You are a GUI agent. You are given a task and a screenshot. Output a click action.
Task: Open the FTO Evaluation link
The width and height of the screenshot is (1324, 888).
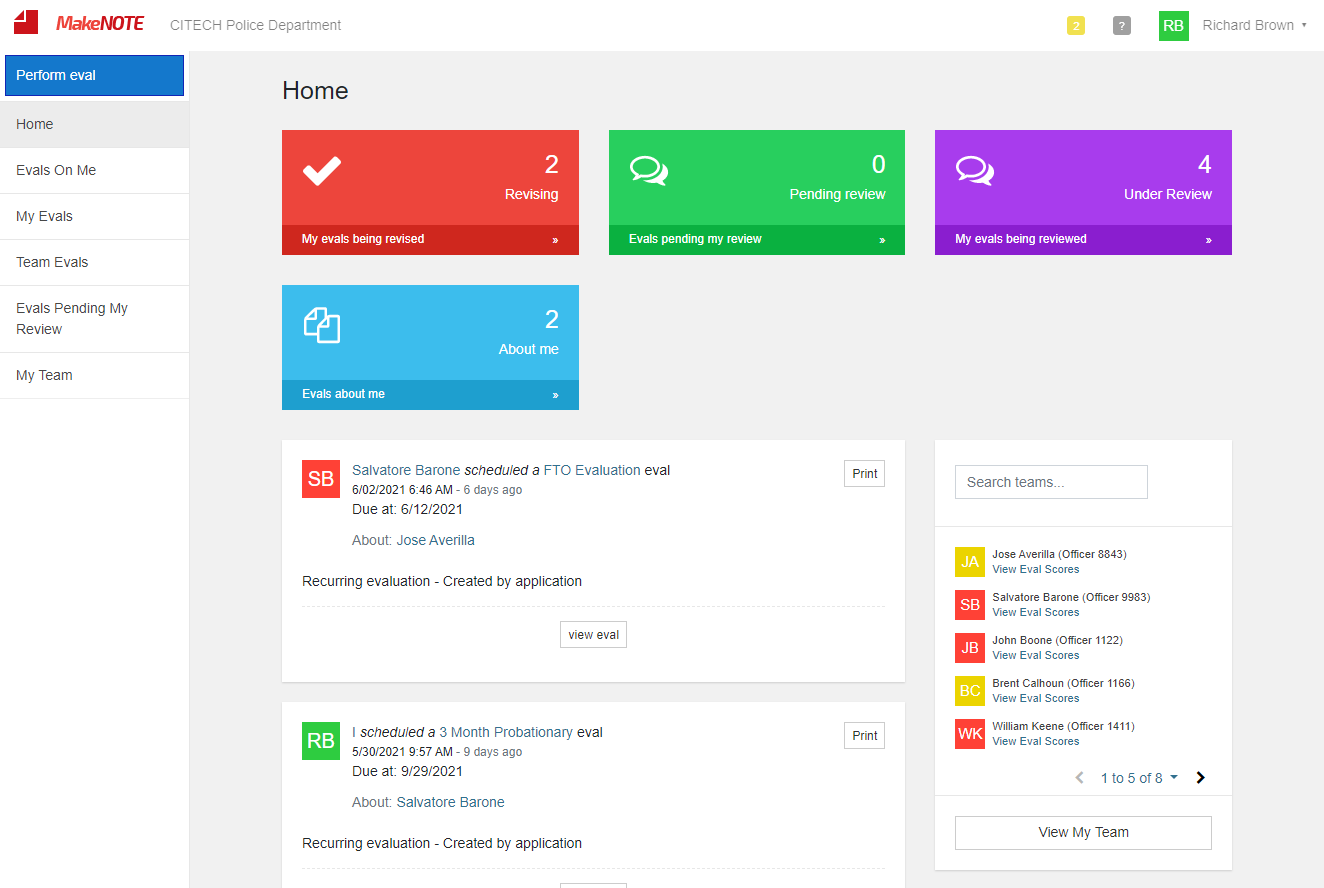(592, 470)
